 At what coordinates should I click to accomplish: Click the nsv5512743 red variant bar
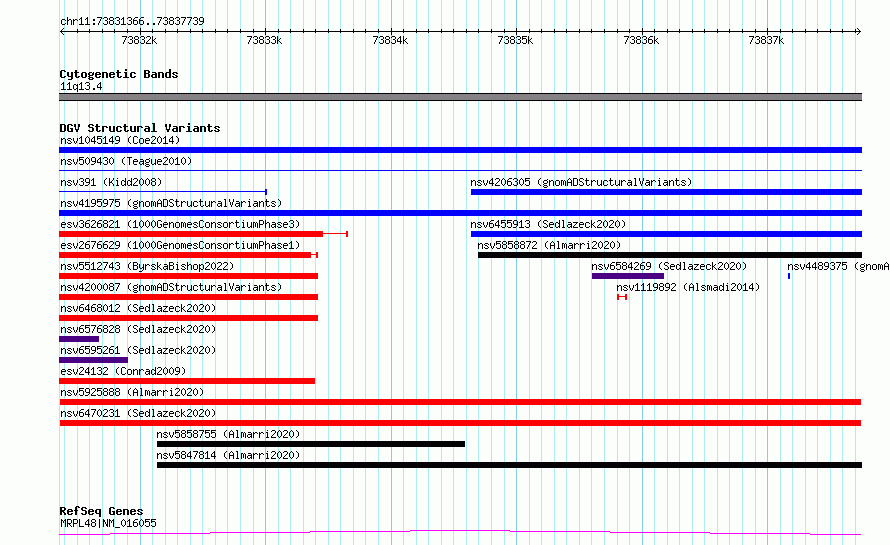coord(188,276)
